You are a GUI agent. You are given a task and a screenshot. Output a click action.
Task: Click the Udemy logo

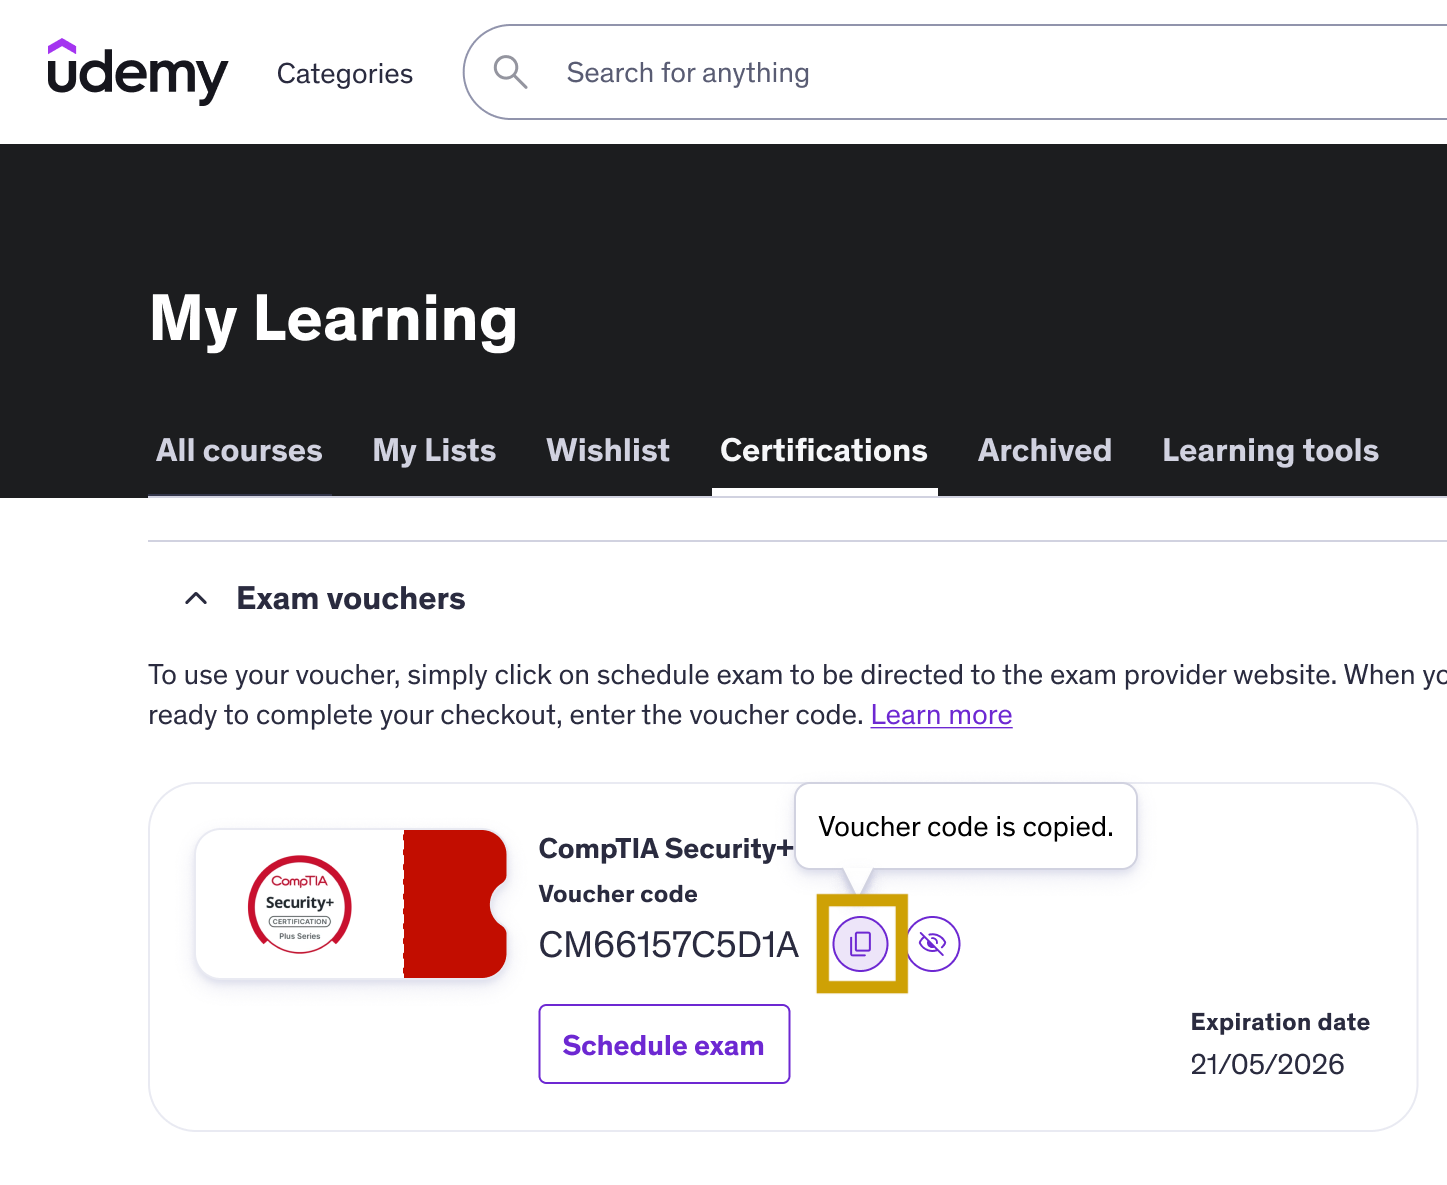click(137, 72)
